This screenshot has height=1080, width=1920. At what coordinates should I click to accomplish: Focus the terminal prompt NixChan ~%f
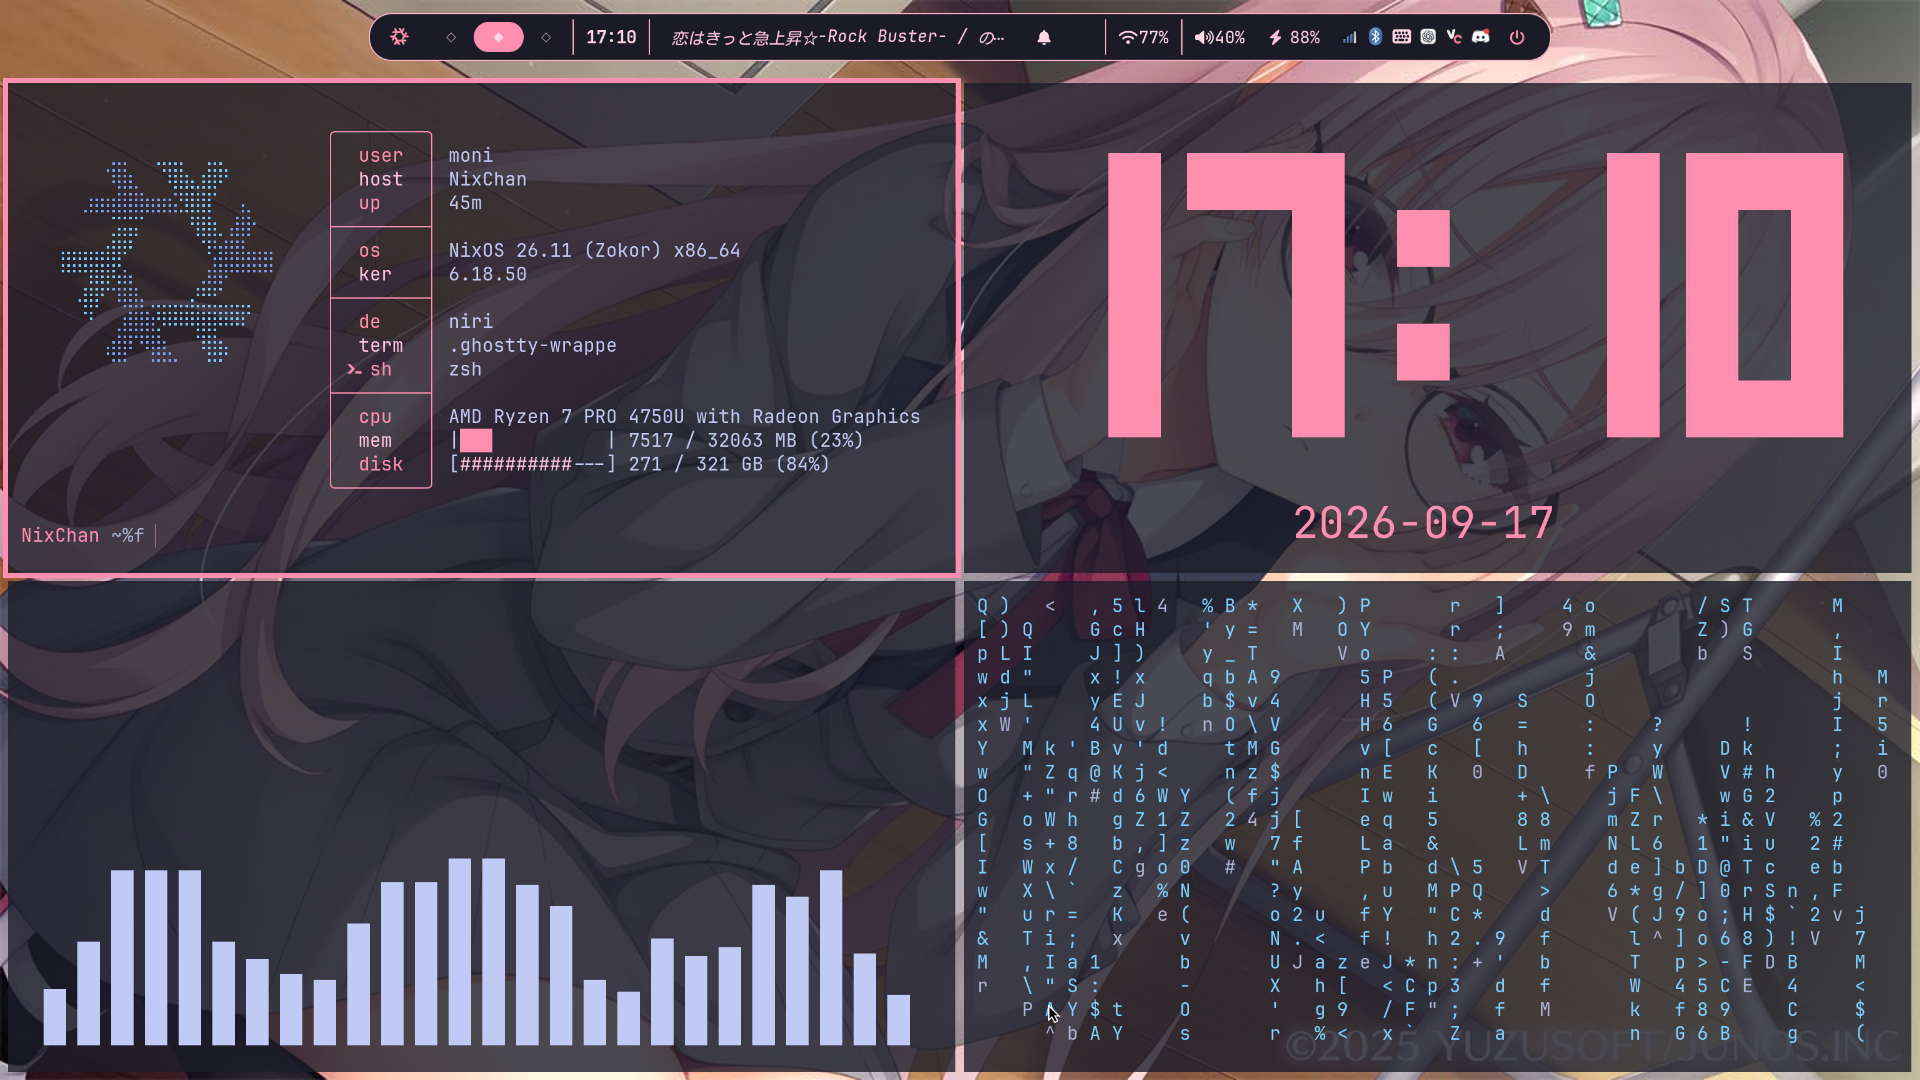click(83, 536)
